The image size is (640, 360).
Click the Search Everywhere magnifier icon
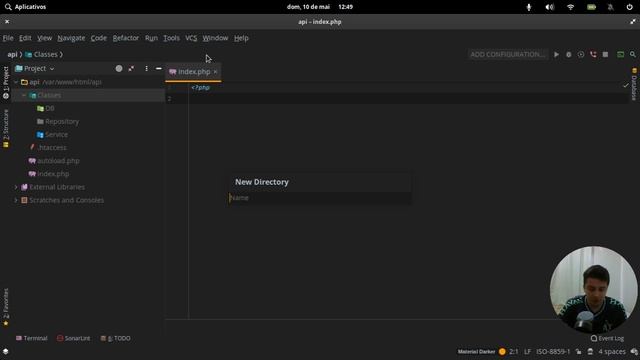[633, 54]
